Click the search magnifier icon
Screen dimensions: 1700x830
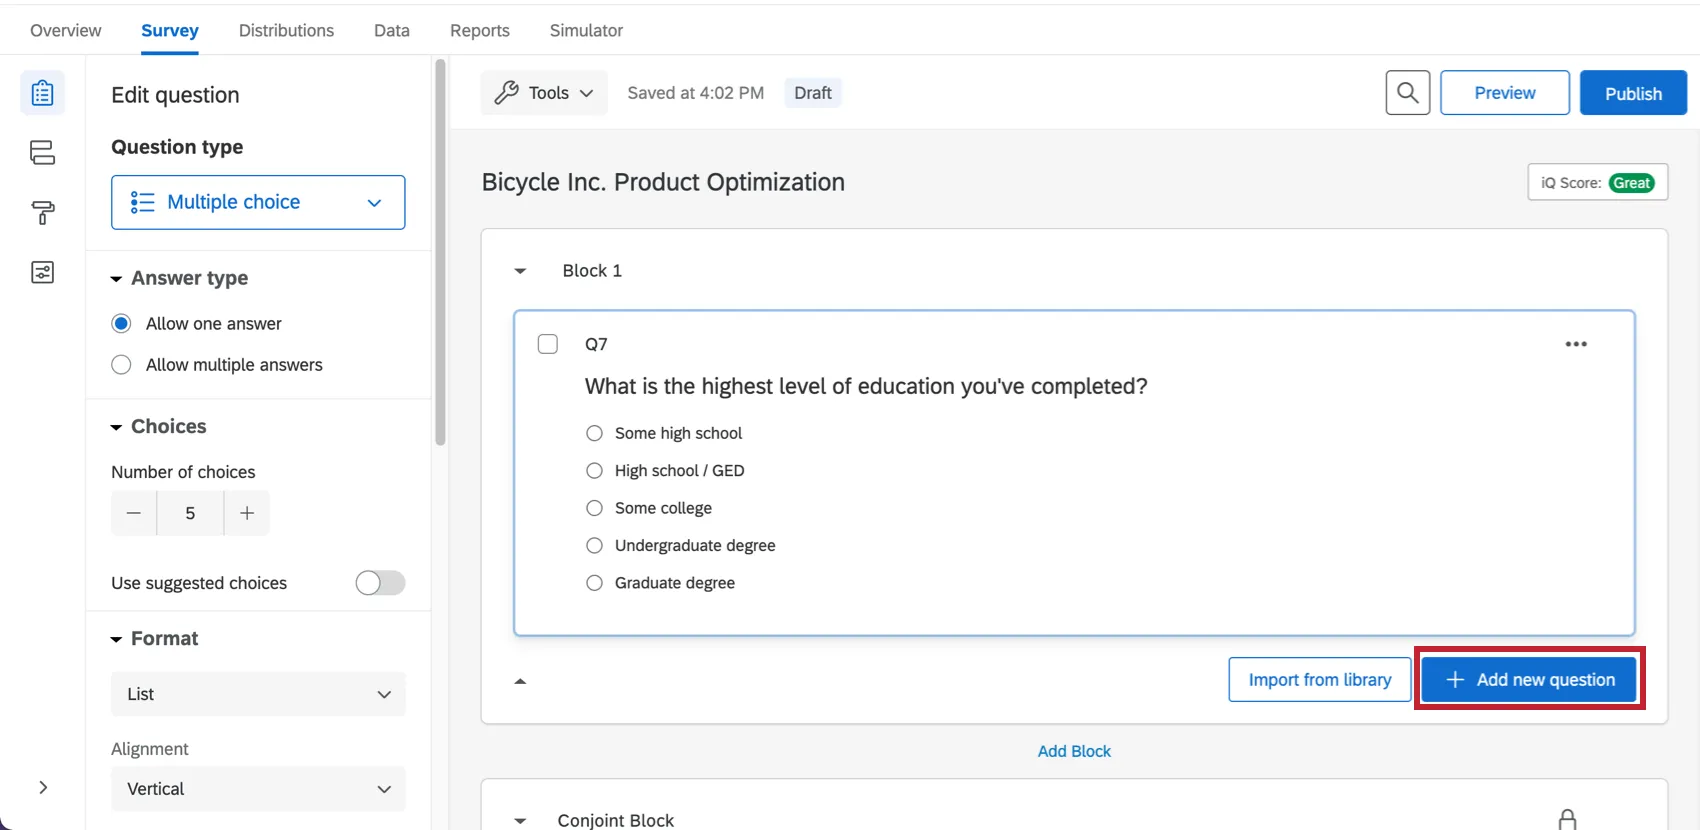click(x=1407, y=93)
